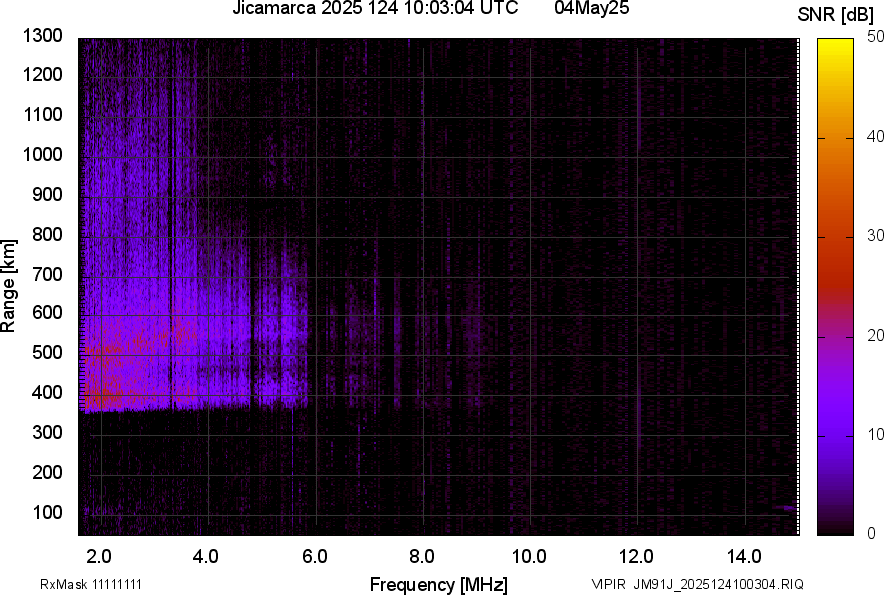Select the 0 dB colorbar tick label
Image resolution: width=884 pixels, height=595 pixels.
(x=872, y=534)
